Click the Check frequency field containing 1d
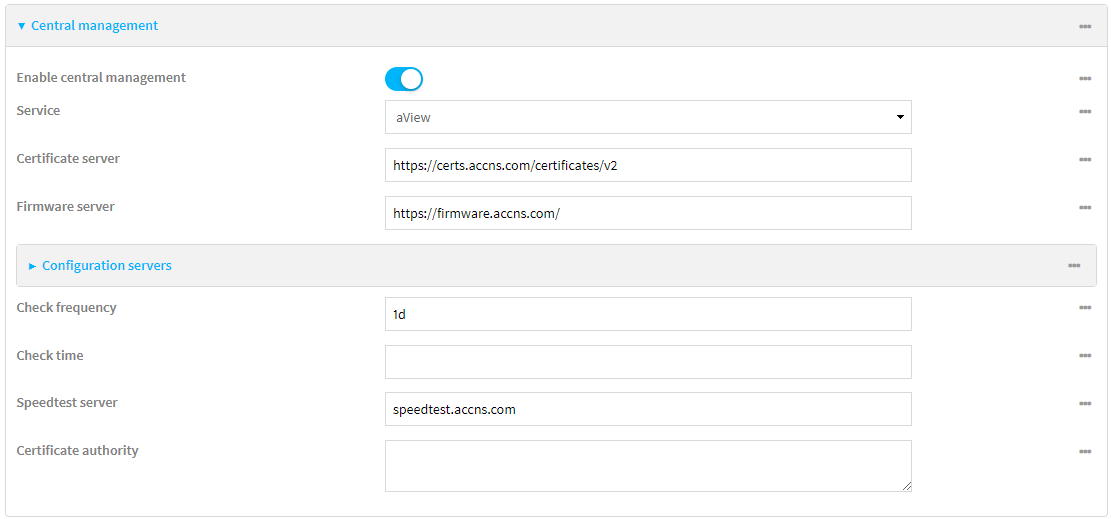1111x519 pixels. click(648, 313)
